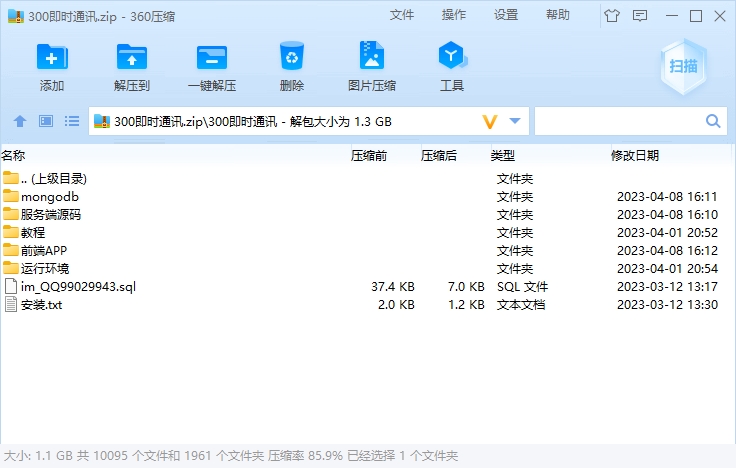
Task: Open the 操作 (Operation) menu
Action: tap(454, 15)
